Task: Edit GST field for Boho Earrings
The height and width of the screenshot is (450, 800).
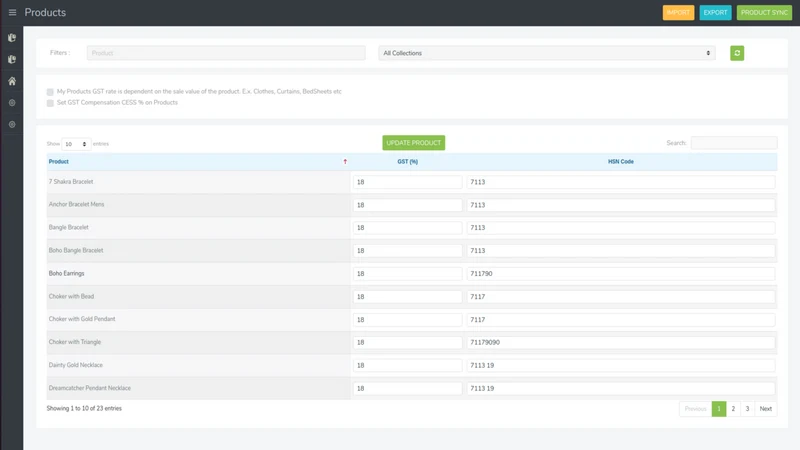Action: point(407,273)
